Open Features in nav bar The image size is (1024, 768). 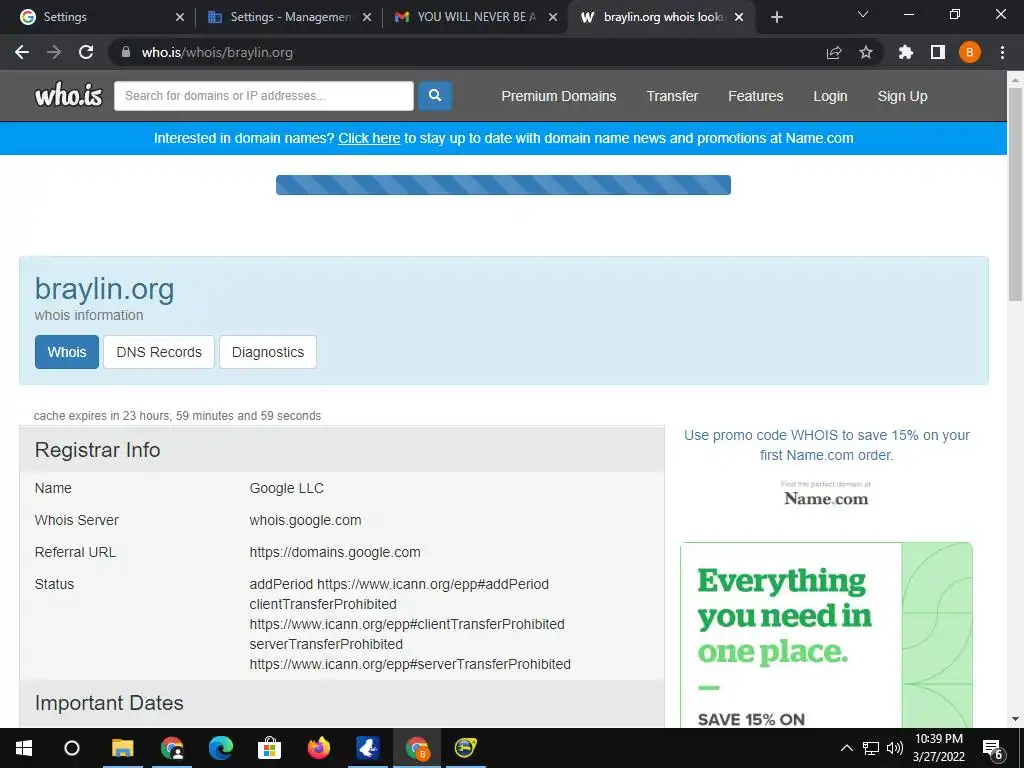756,96
